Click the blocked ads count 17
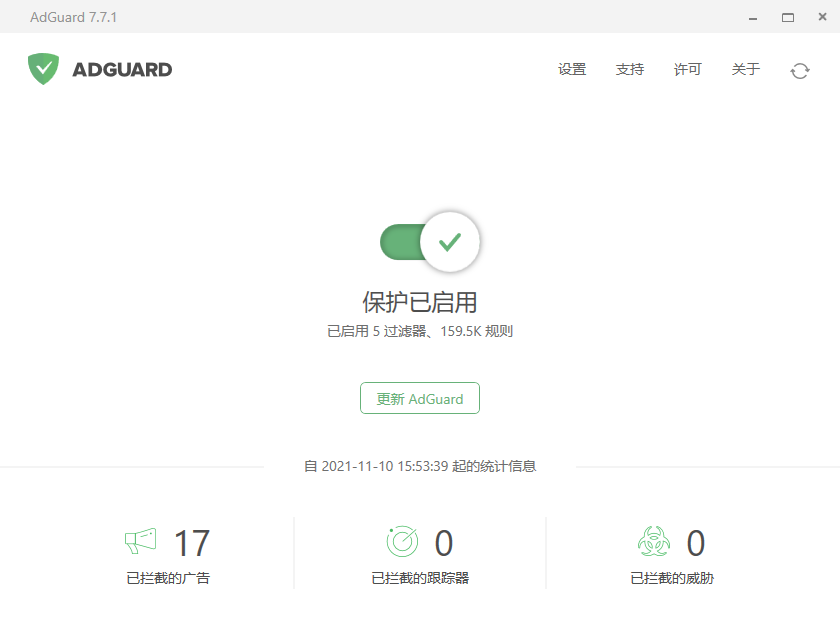 click(192, 544)
